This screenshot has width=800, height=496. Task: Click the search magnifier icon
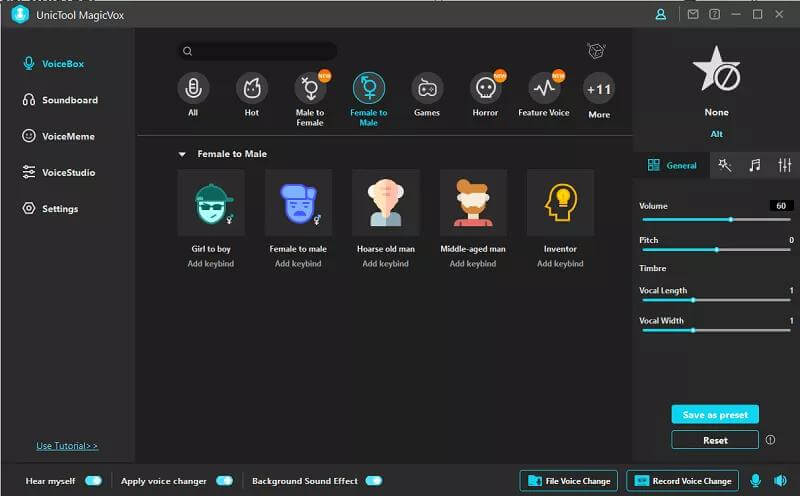click(x=188, y=51)
